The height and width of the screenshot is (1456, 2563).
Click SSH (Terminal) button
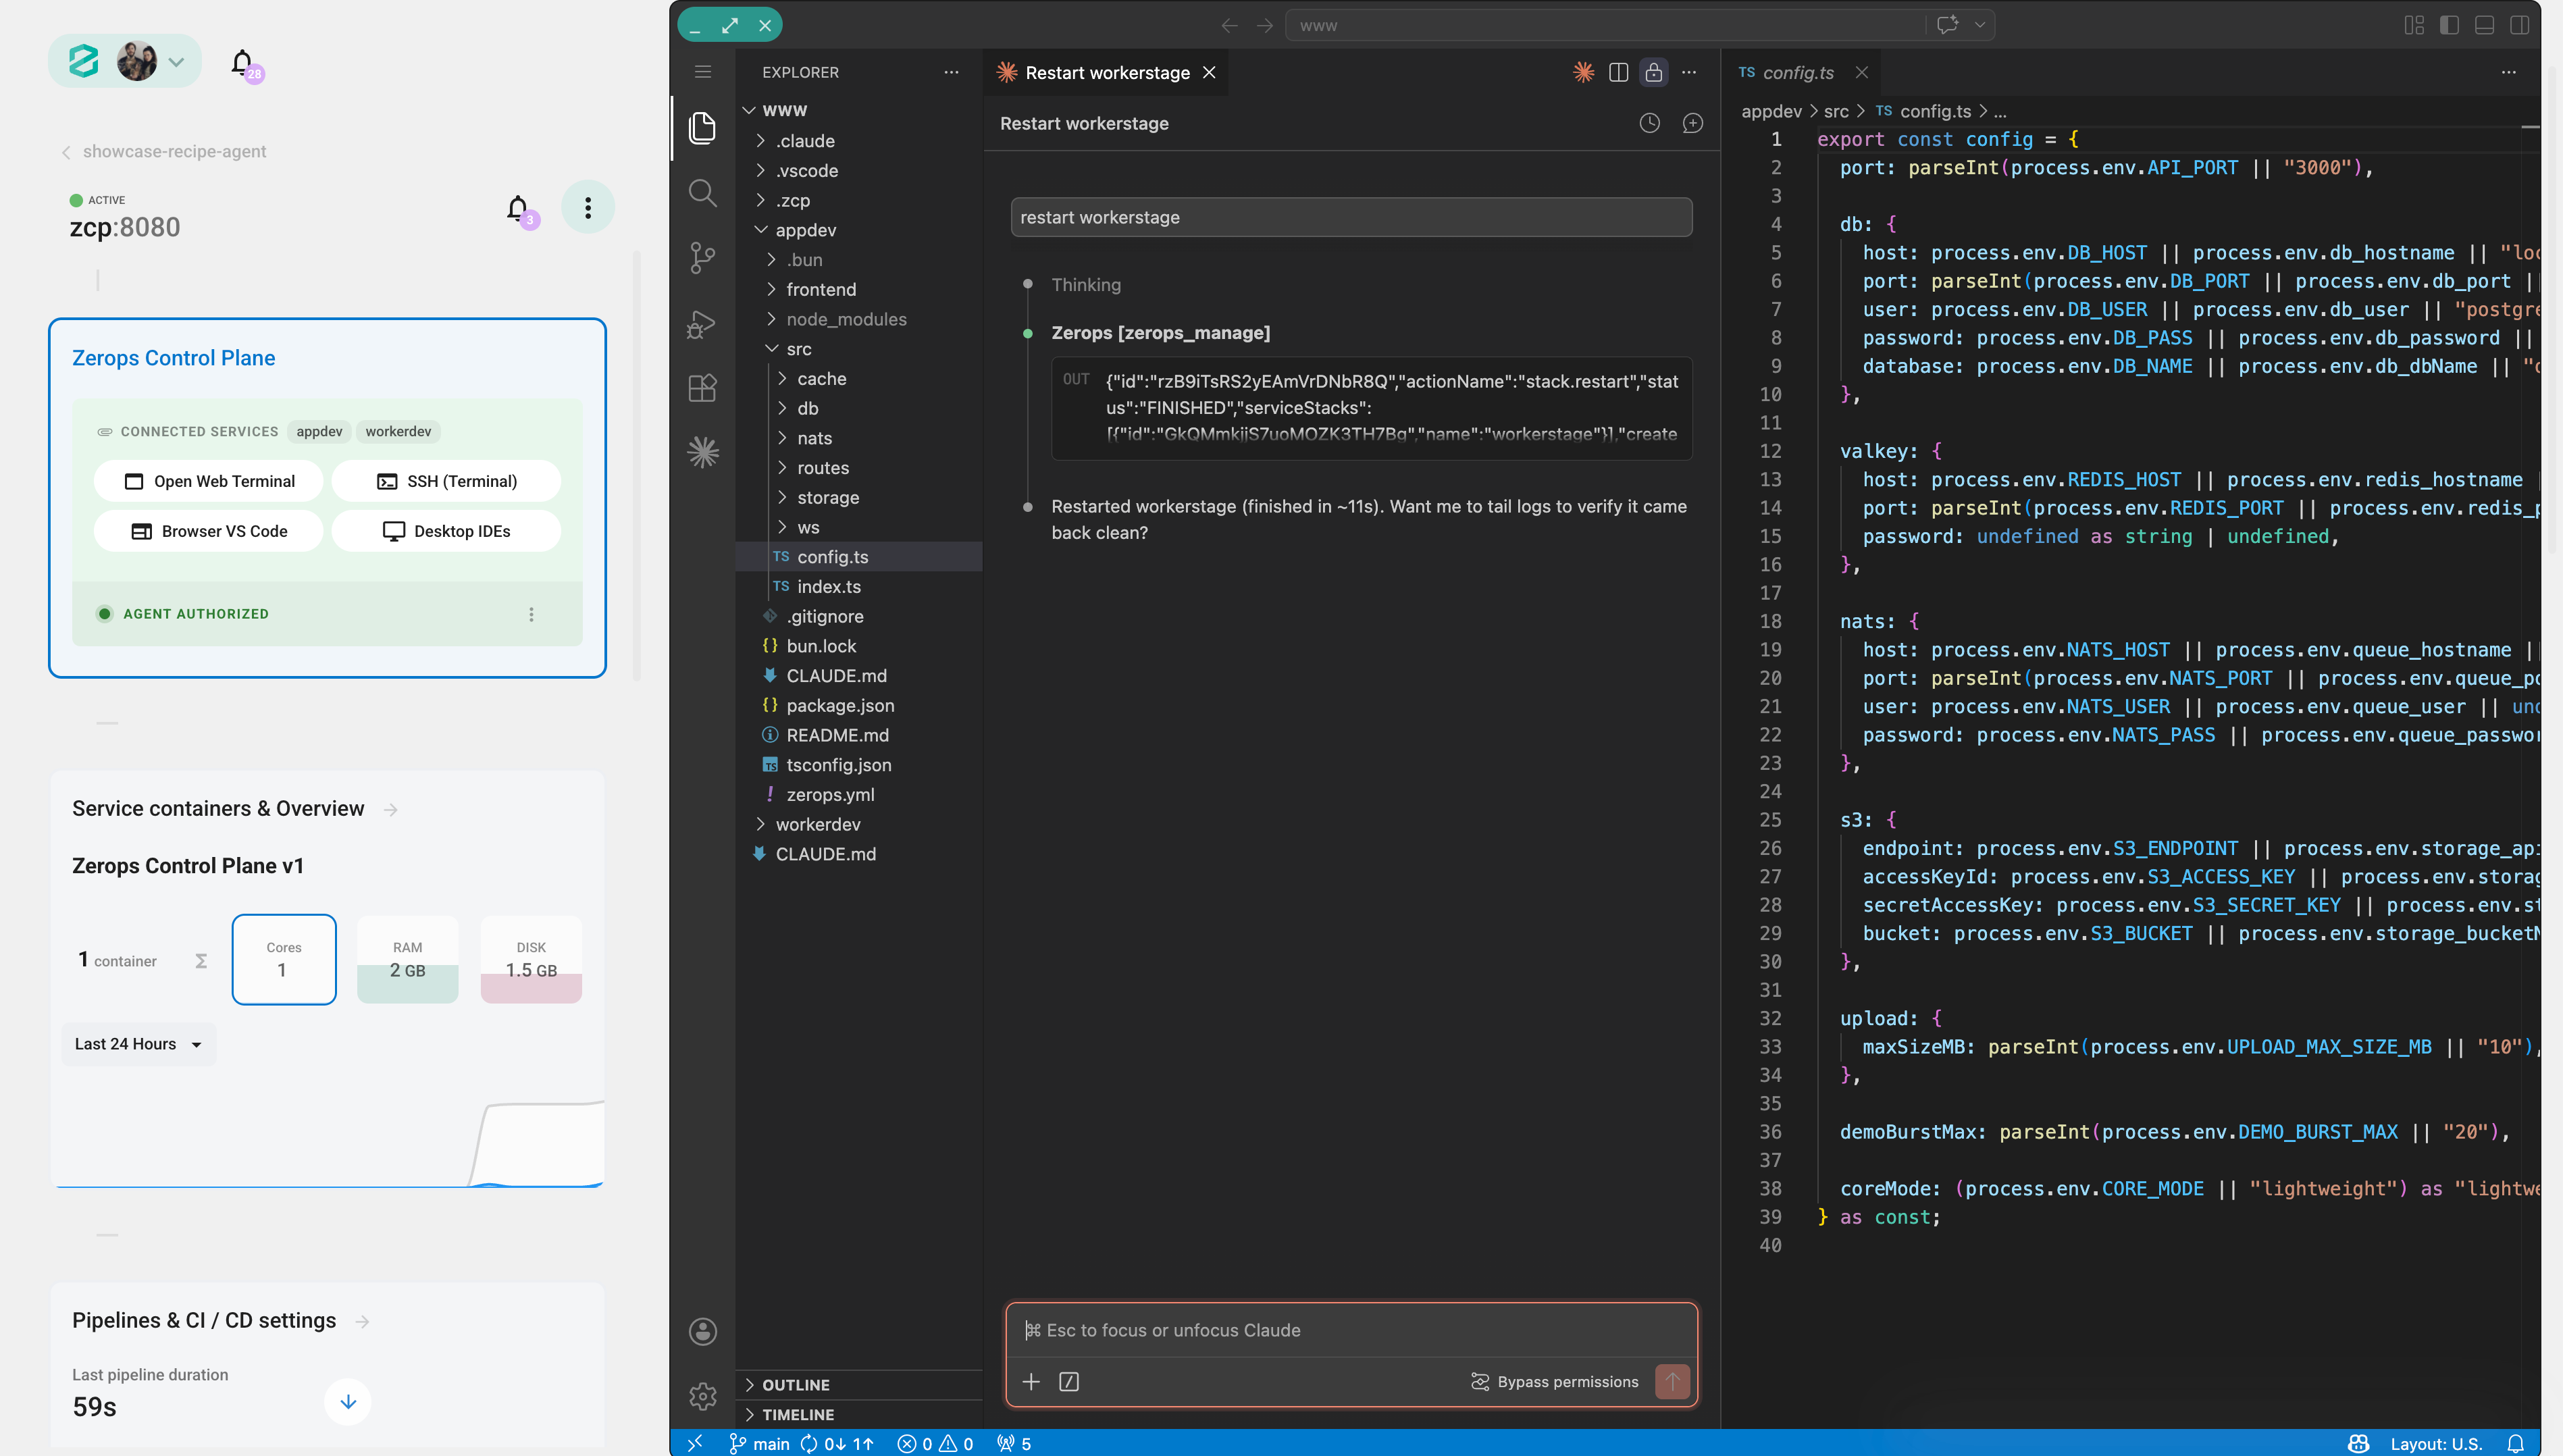pyautogui.click(x=446, y=481)
